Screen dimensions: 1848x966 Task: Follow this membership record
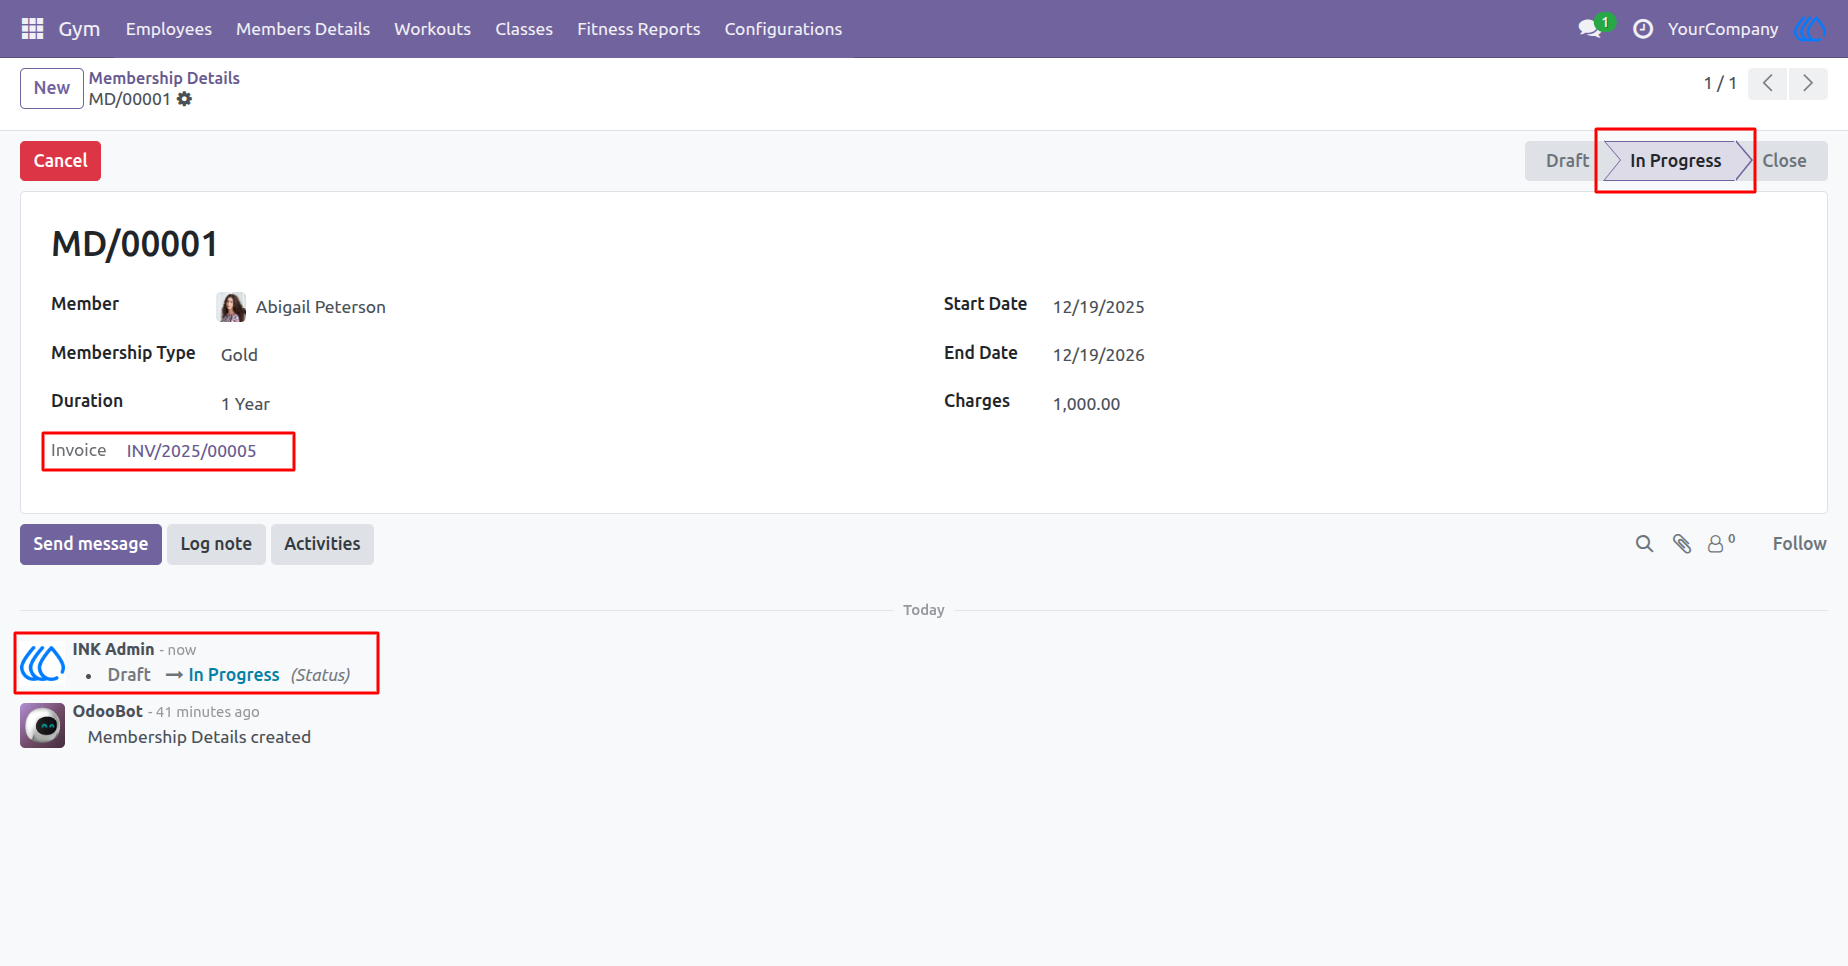pyautogui.click(x=1799, y=544)
